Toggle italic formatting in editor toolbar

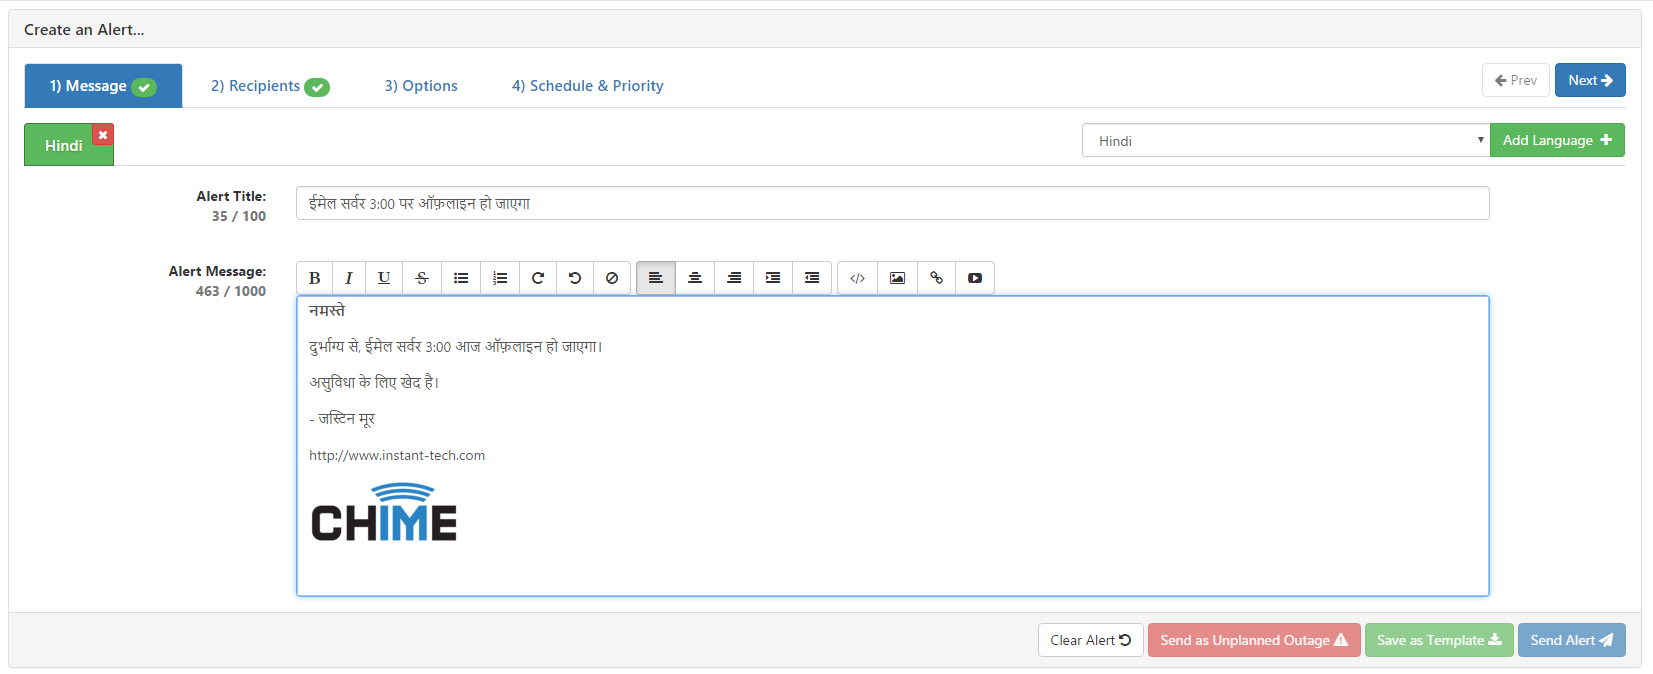point(349,278)
